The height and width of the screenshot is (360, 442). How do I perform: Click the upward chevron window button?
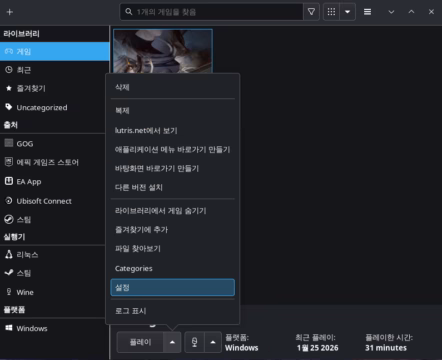[411, 12]
